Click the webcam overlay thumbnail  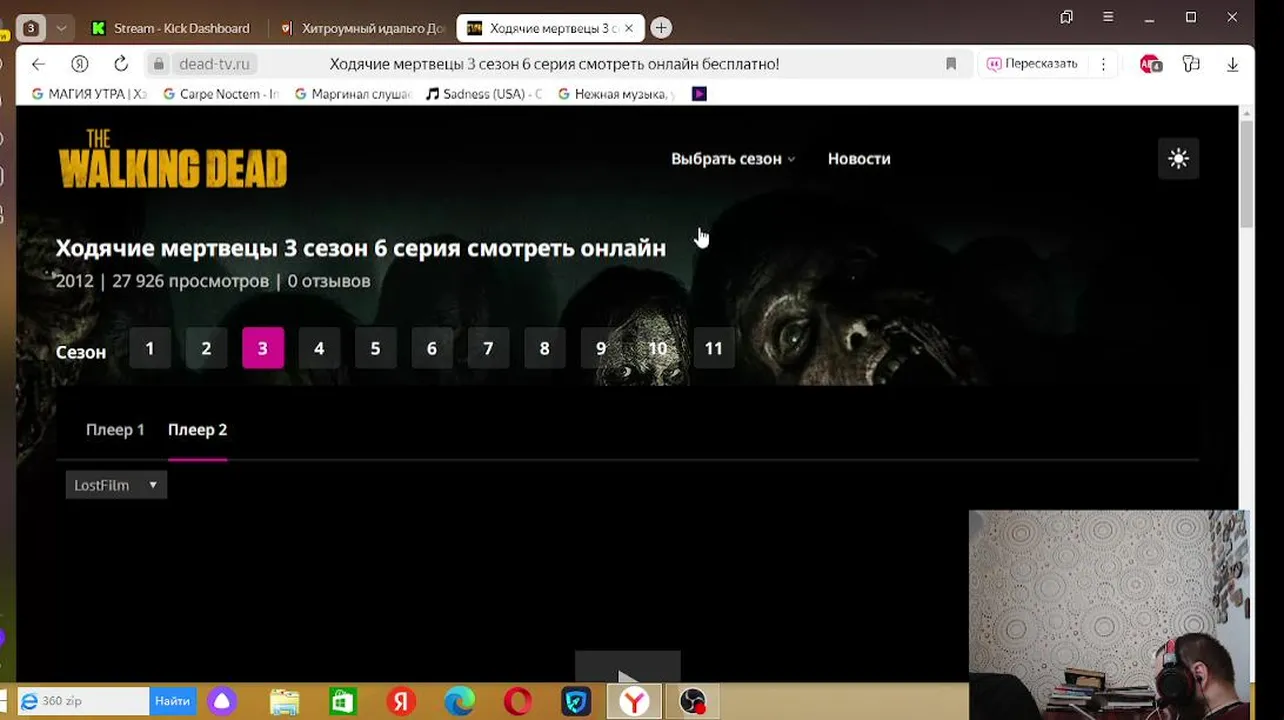(1109, 614)
